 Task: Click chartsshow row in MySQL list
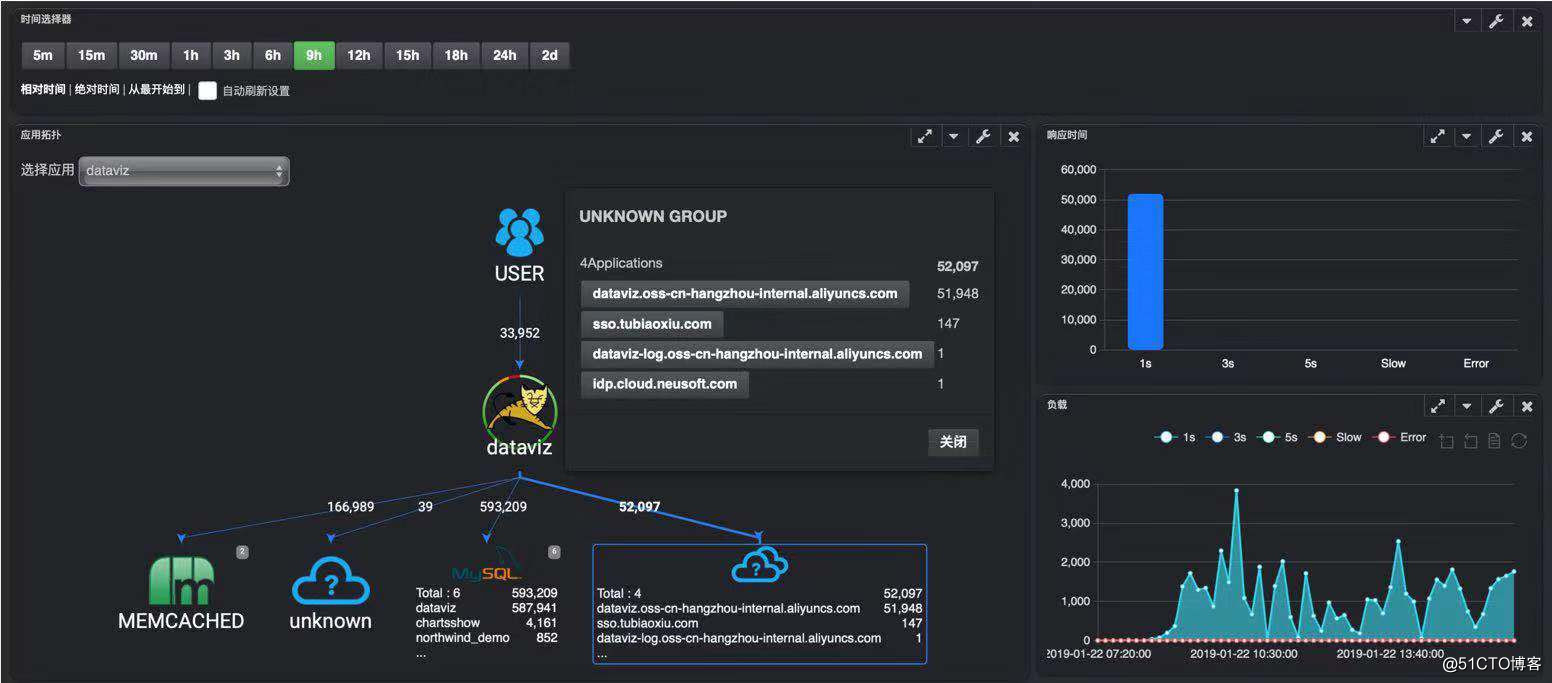[x=487, y=623]
